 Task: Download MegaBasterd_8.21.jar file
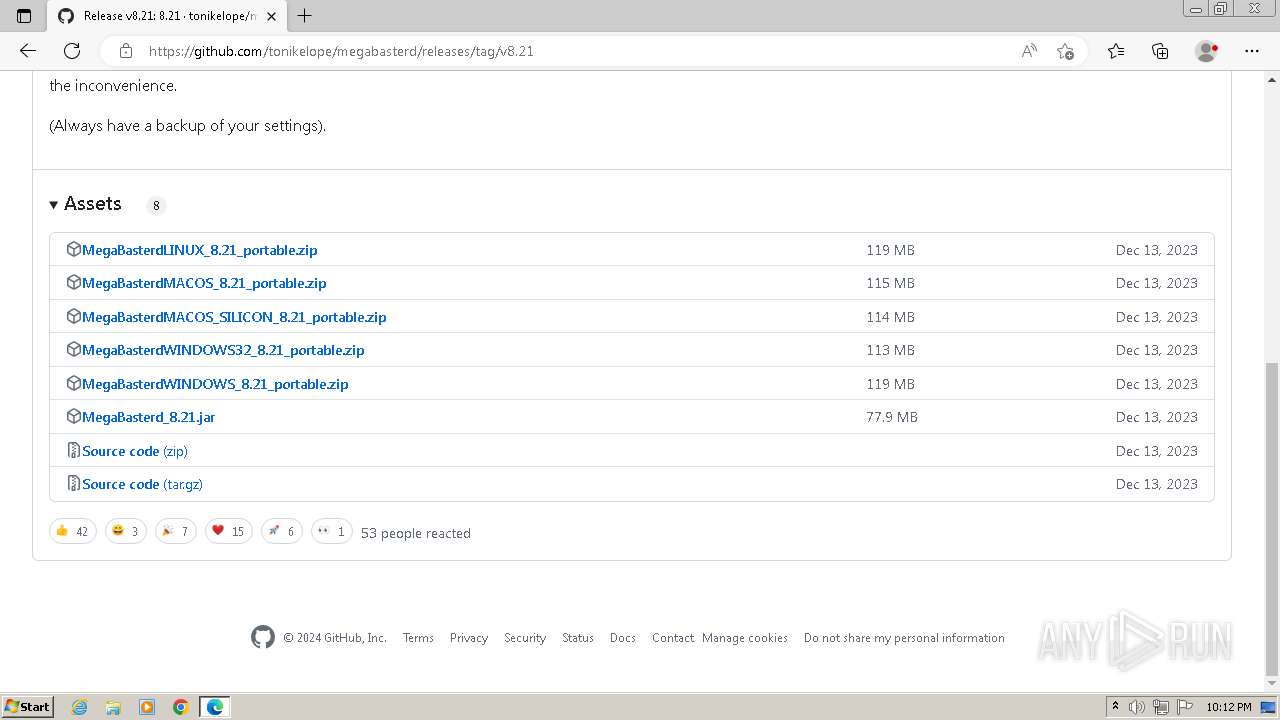pyautogui.click(x=148, y=417)
